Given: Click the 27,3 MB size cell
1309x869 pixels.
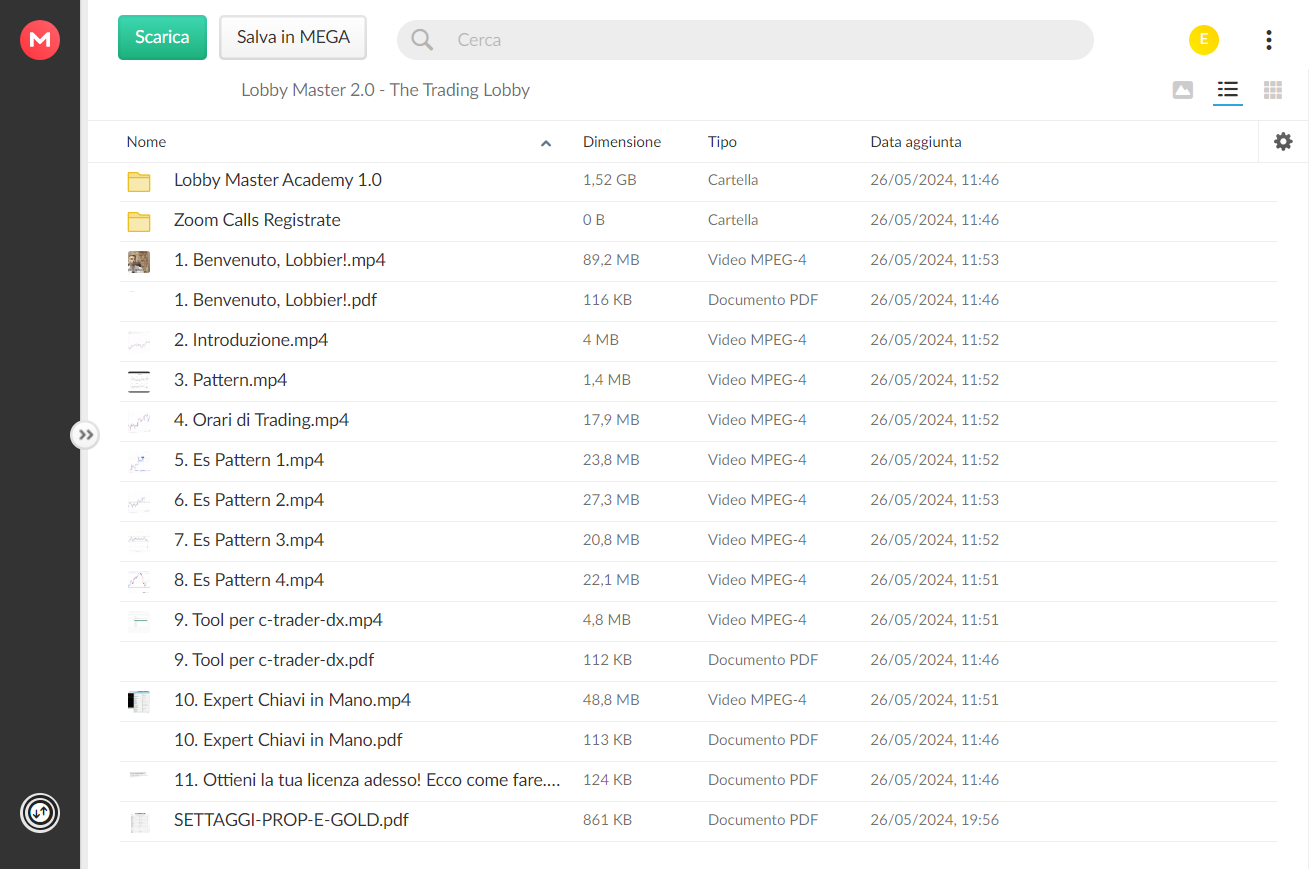Looking at the screenshot, I should click(x=611, y=500).
